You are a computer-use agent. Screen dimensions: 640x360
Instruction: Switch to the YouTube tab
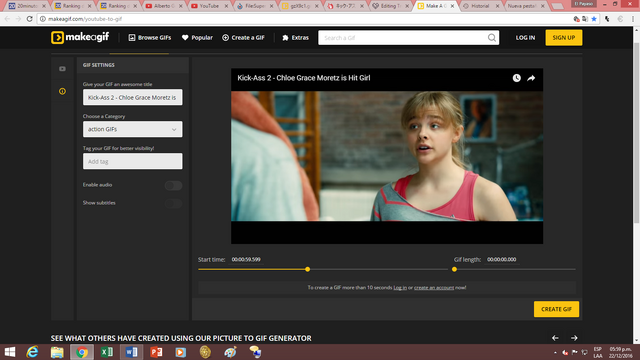[x=209, y=6]
